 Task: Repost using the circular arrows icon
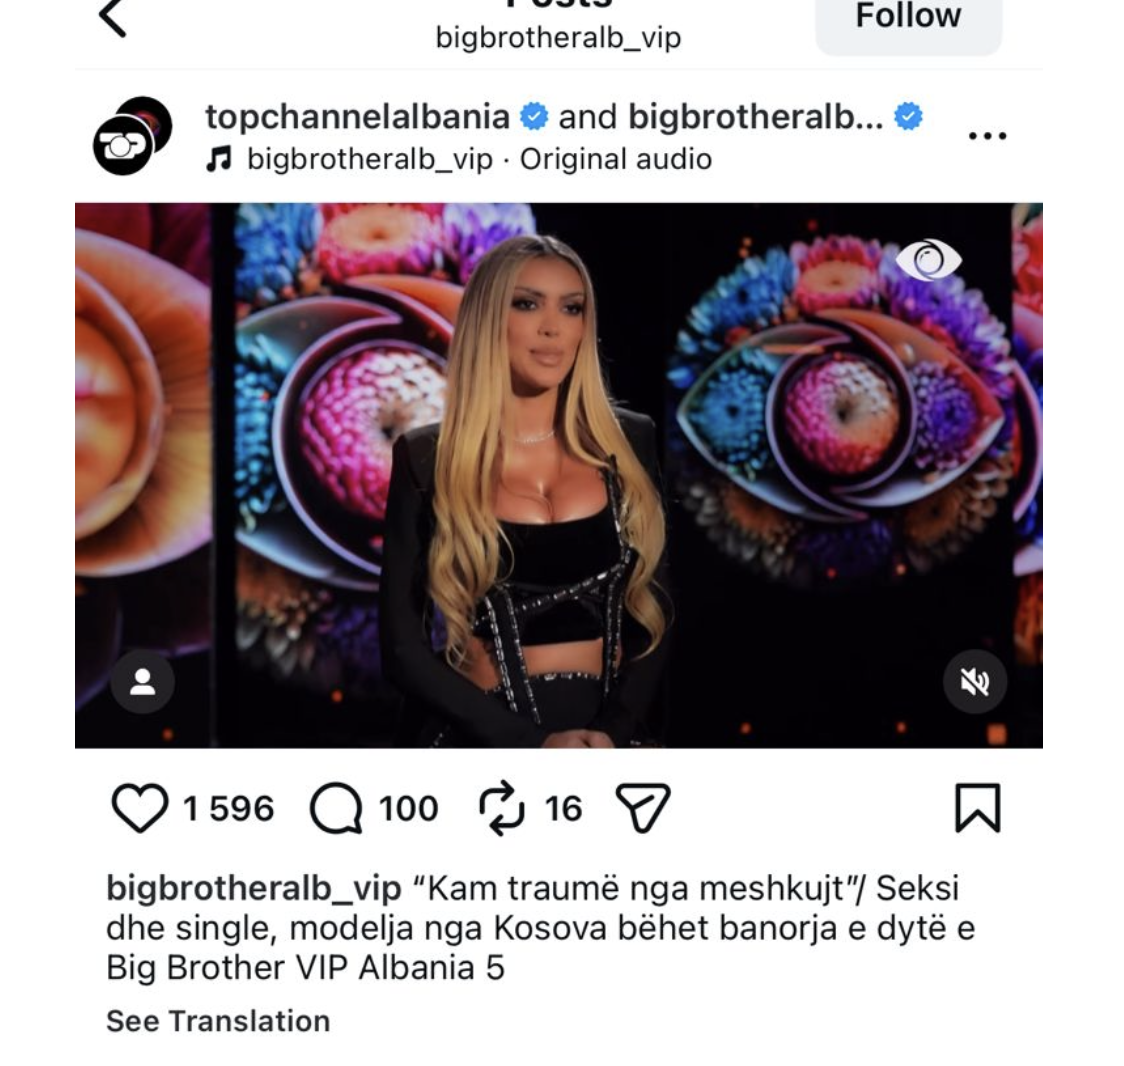(x=502, y=808)
